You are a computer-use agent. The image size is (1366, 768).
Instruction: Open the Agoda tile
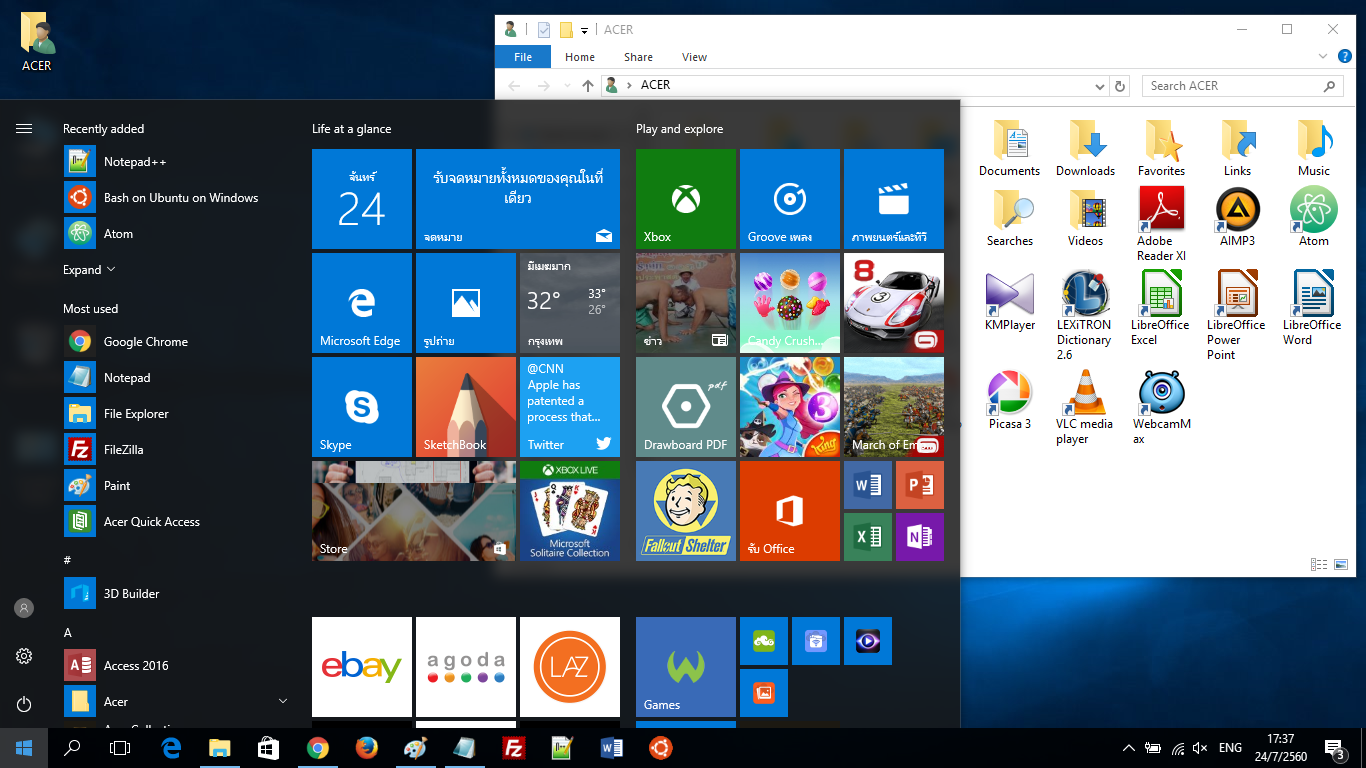pos(466,667)
